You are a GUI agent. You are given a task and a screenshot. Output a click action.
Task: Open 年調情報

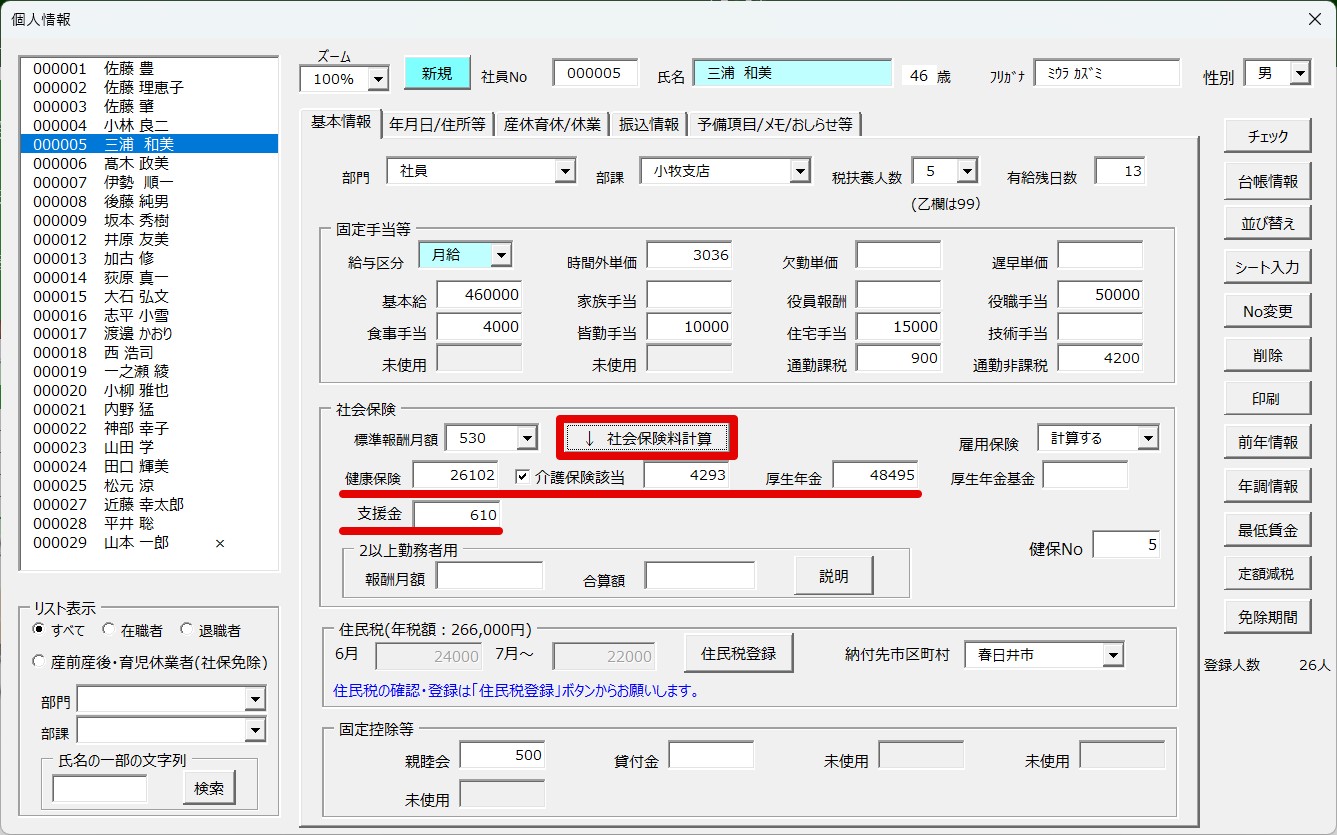point(1268,486)
